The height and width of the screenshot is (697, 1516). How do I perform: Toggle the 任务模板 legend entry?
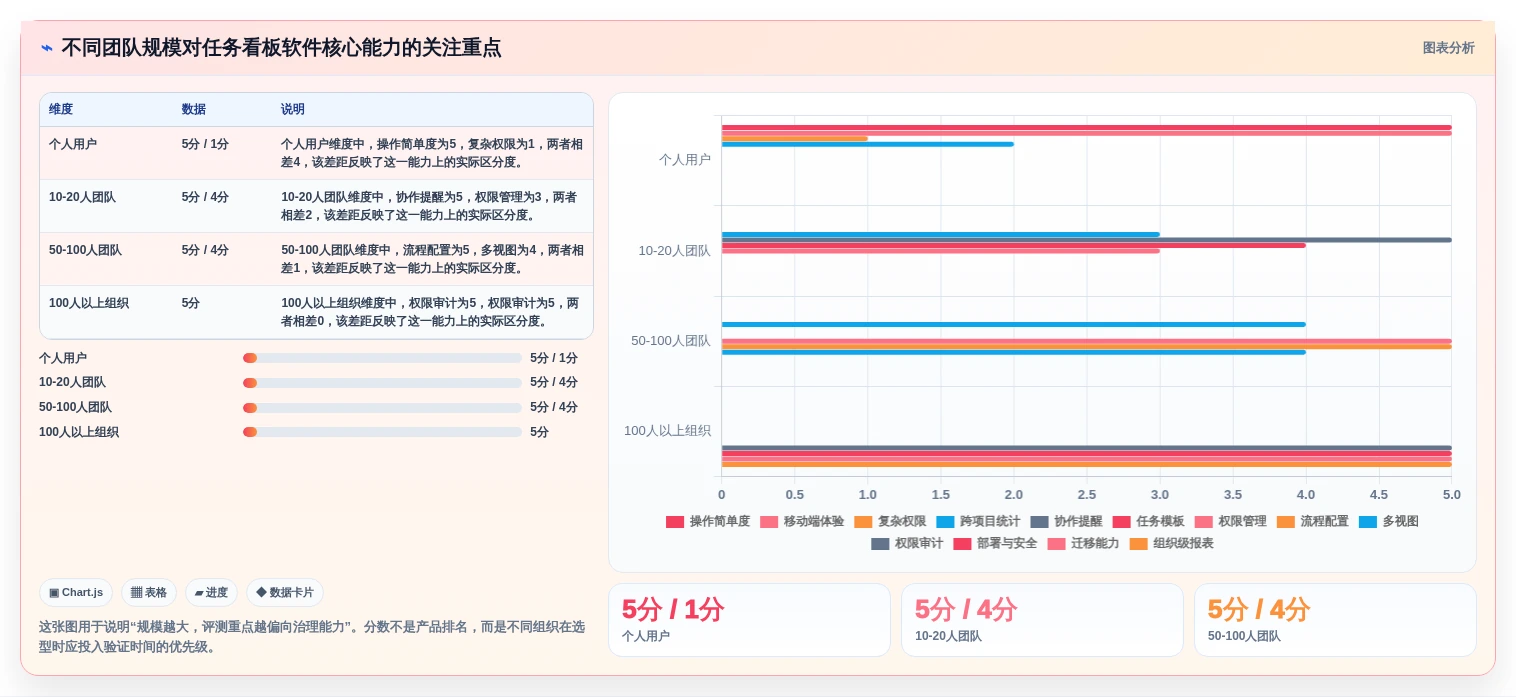1148,521
